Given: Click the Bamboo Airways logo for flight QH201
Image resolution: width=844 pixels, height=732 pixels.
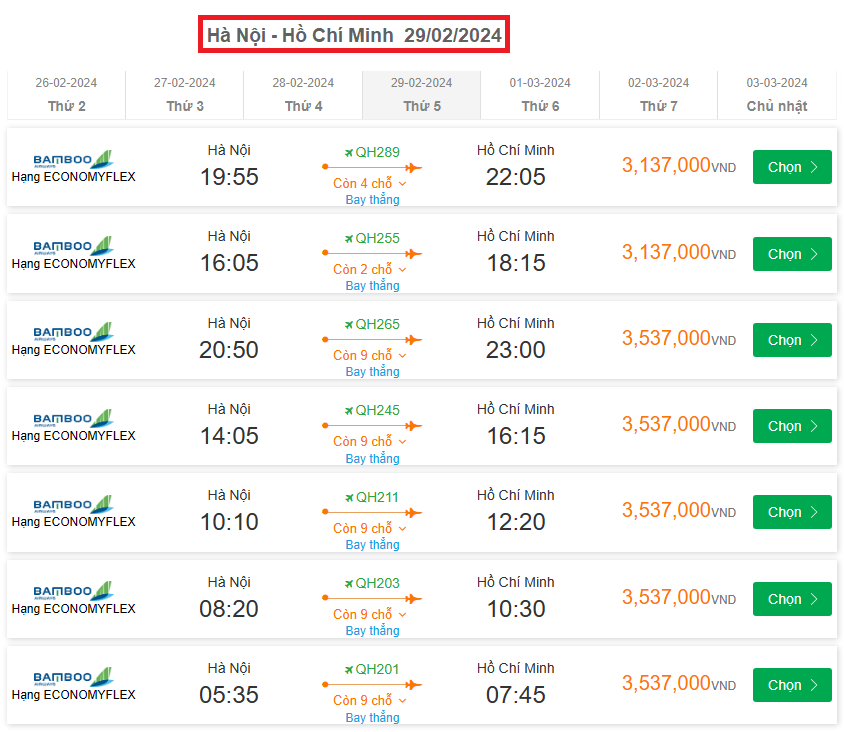Looking at the screenshot, I should pos(72,677).
